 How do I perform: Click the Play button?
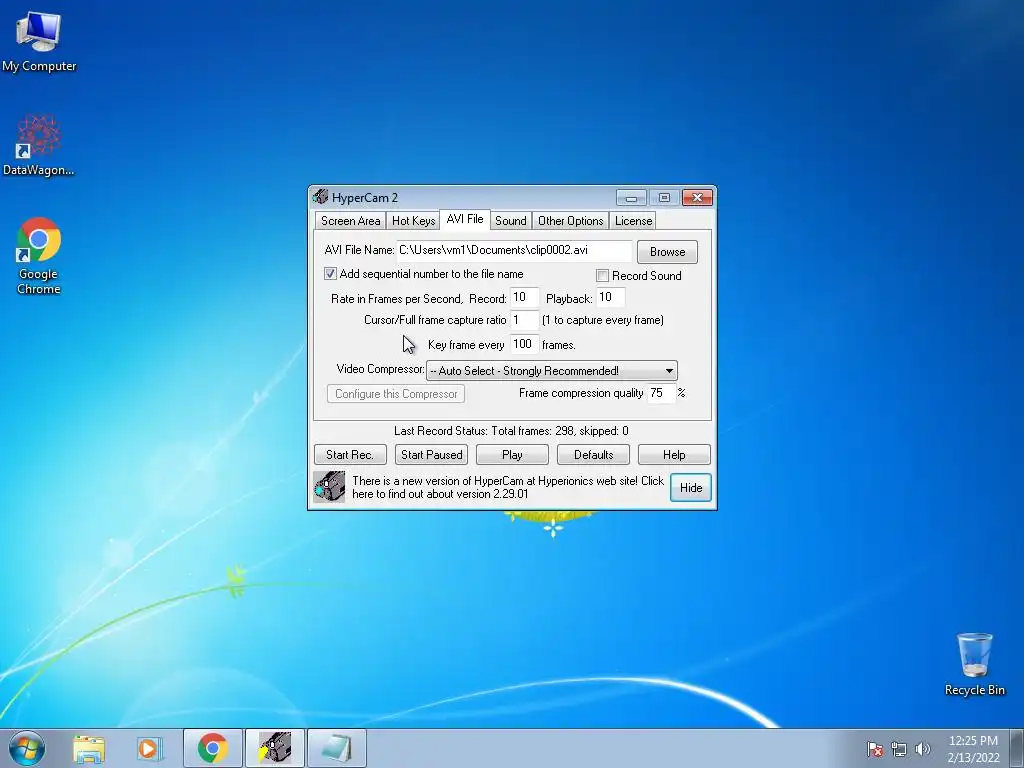(512, 455)
